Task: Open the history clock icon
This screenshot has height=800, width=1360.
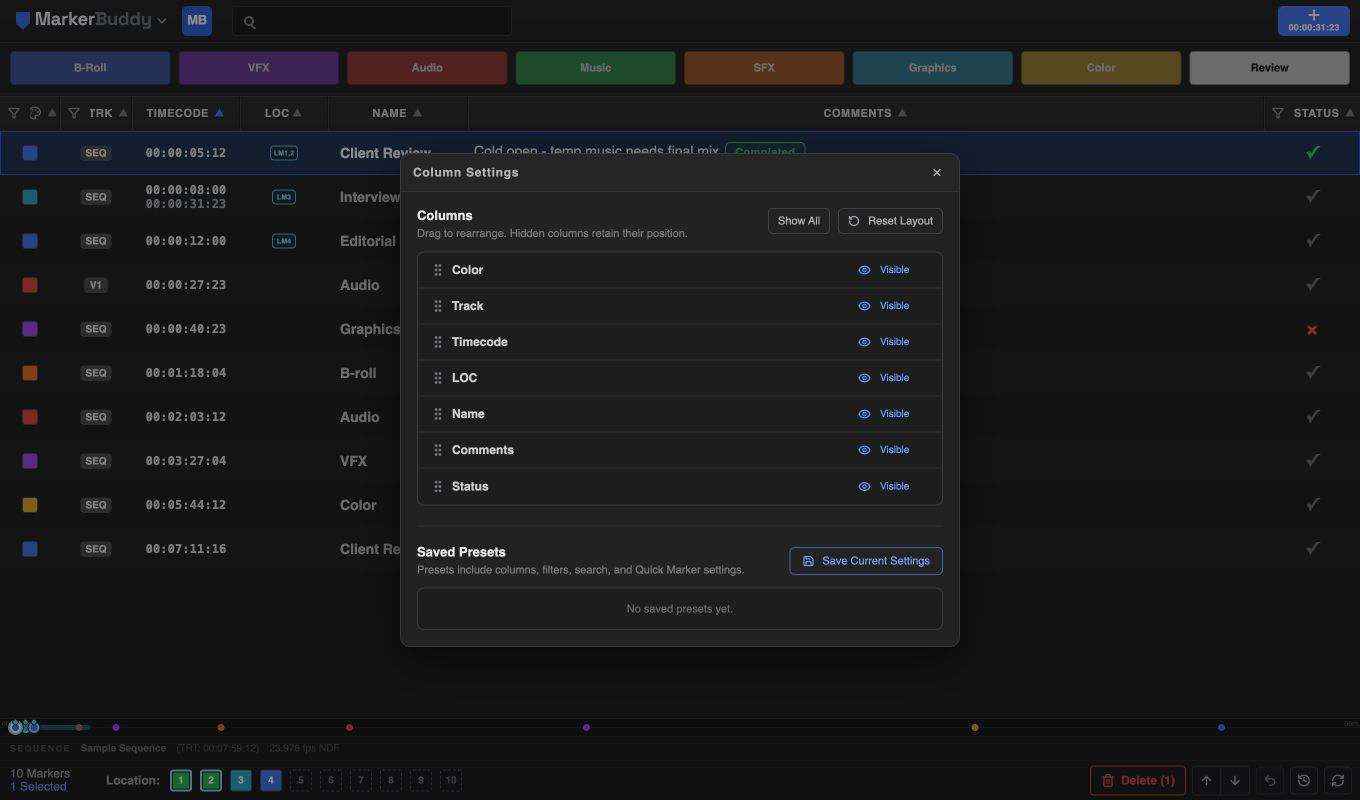Action: pos(1304,781)
